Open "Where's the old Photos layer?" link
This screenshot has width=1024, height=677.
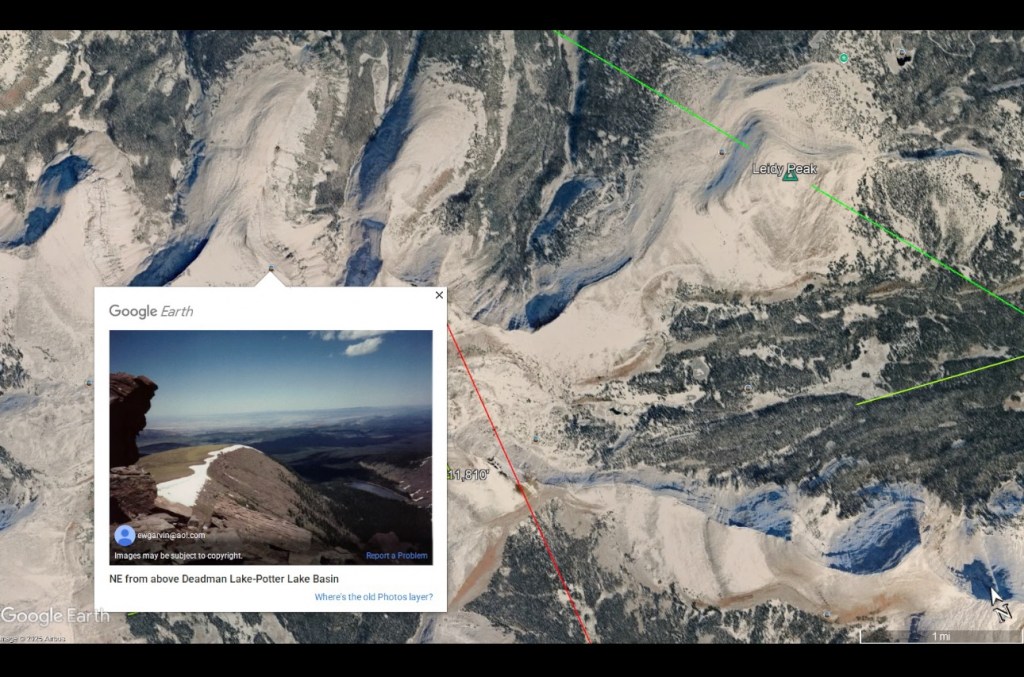point(374,597)
